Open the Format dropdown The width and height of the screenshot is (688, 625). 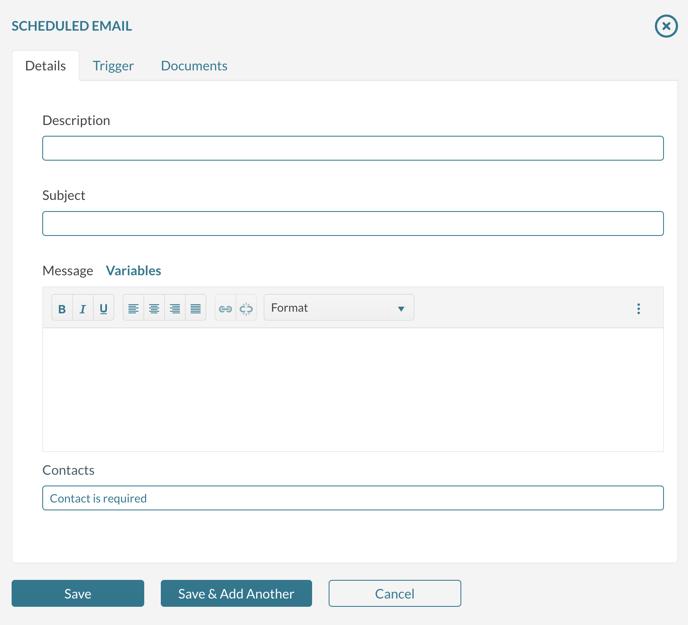point(338,308)
